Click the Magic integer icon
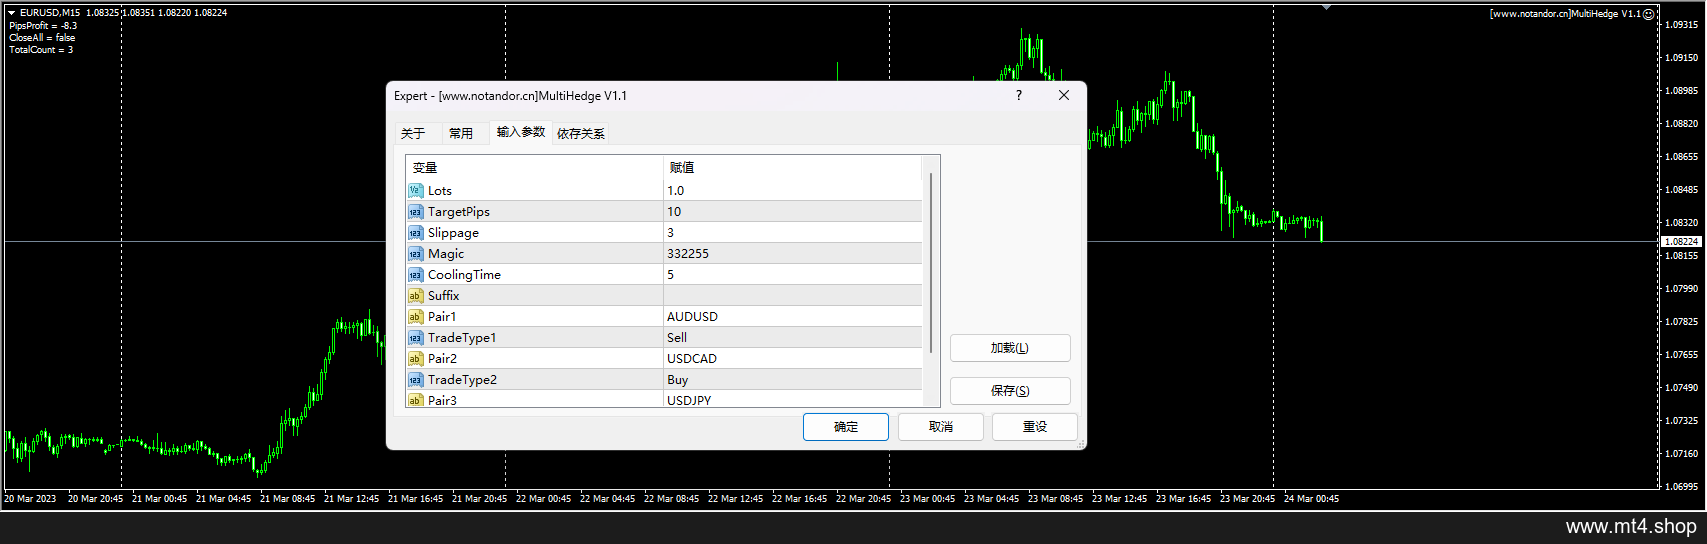1707x544 pixels. [x=415, y=253]
